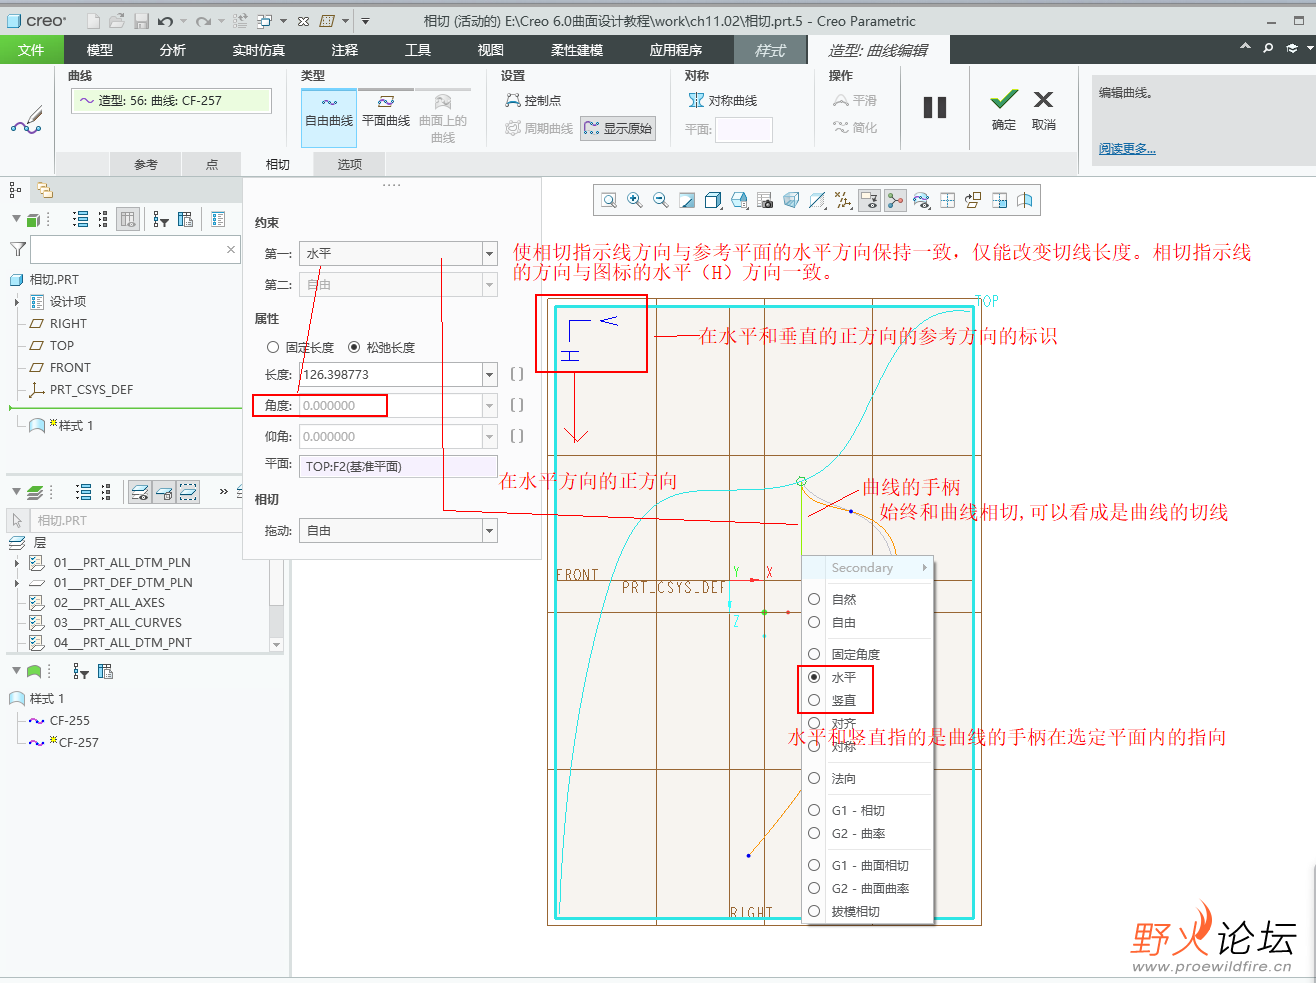This screenshot has height=983, width=1316.
Task: Click the Refit zoom icon in graphics toolbar
Action: 609,200
